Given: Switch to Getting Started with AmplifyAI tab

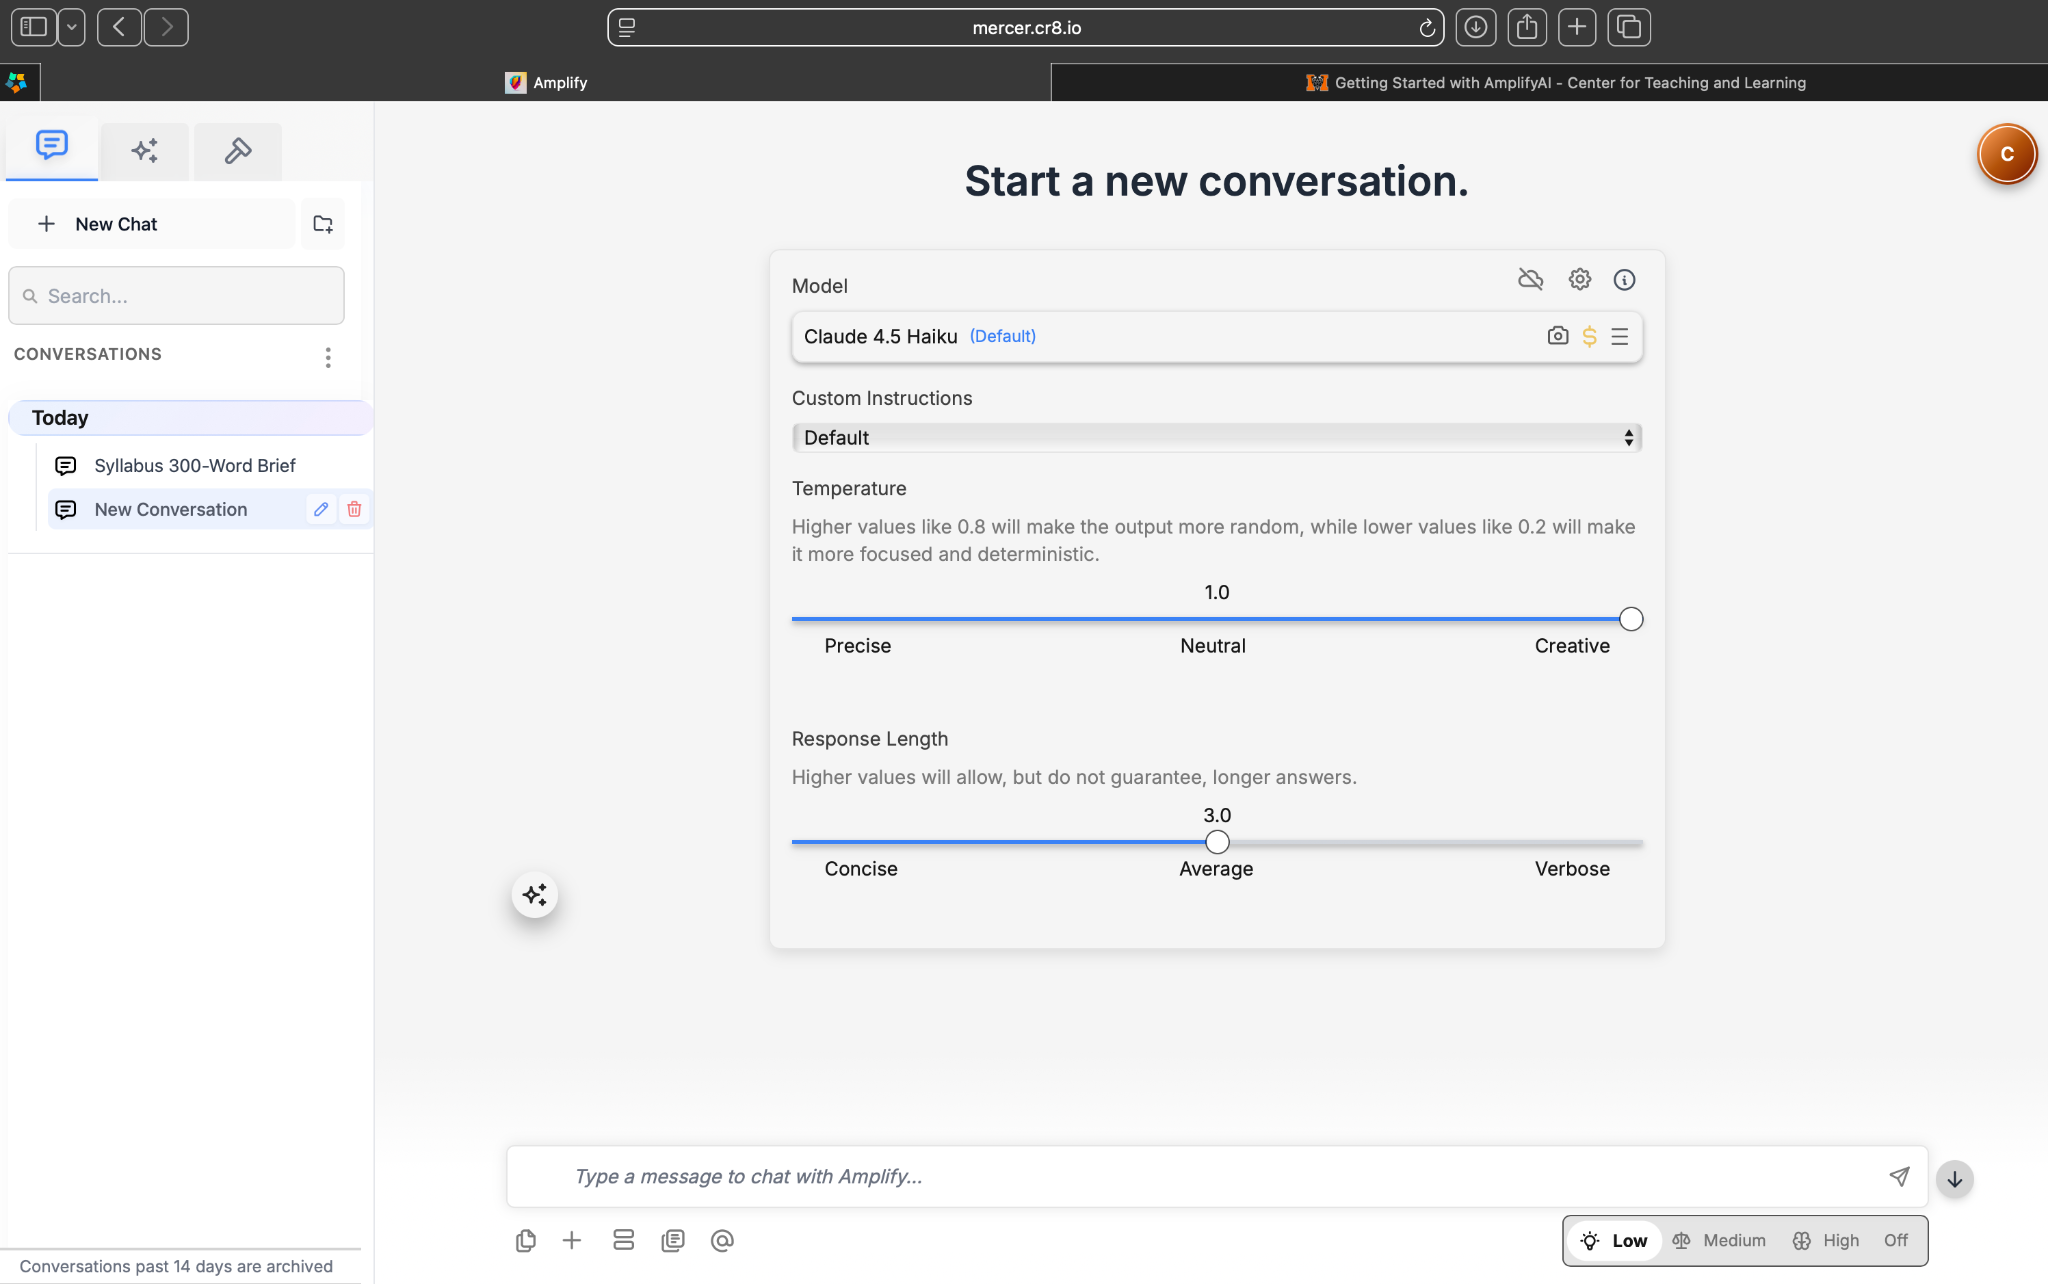Looking at the screenshot, I should (1556, 83).
